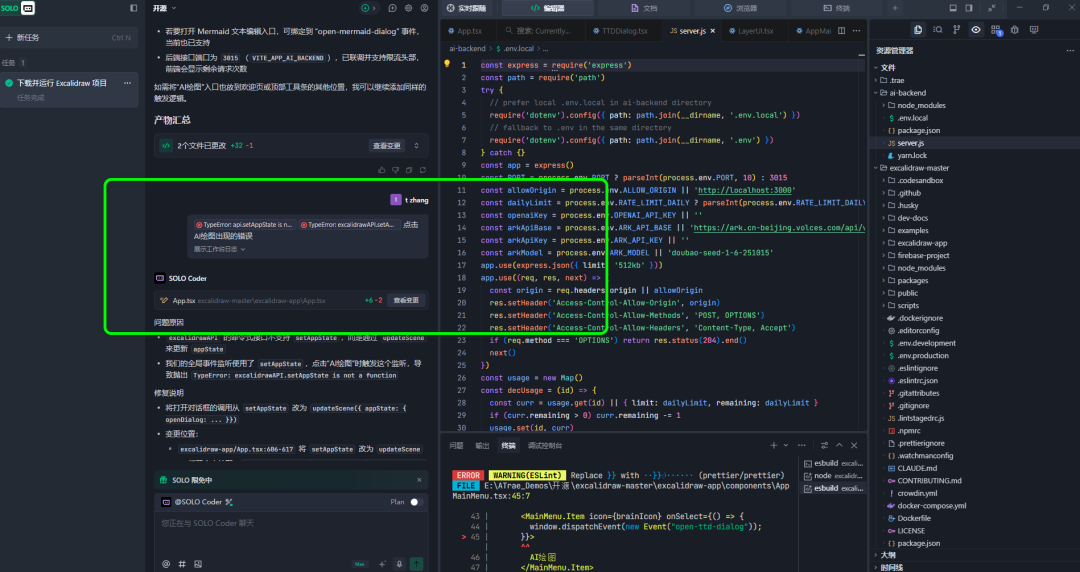Viewport: 1080px width, 572px height.
Task: Select the node terminal session entry
Action: [833, 476]
